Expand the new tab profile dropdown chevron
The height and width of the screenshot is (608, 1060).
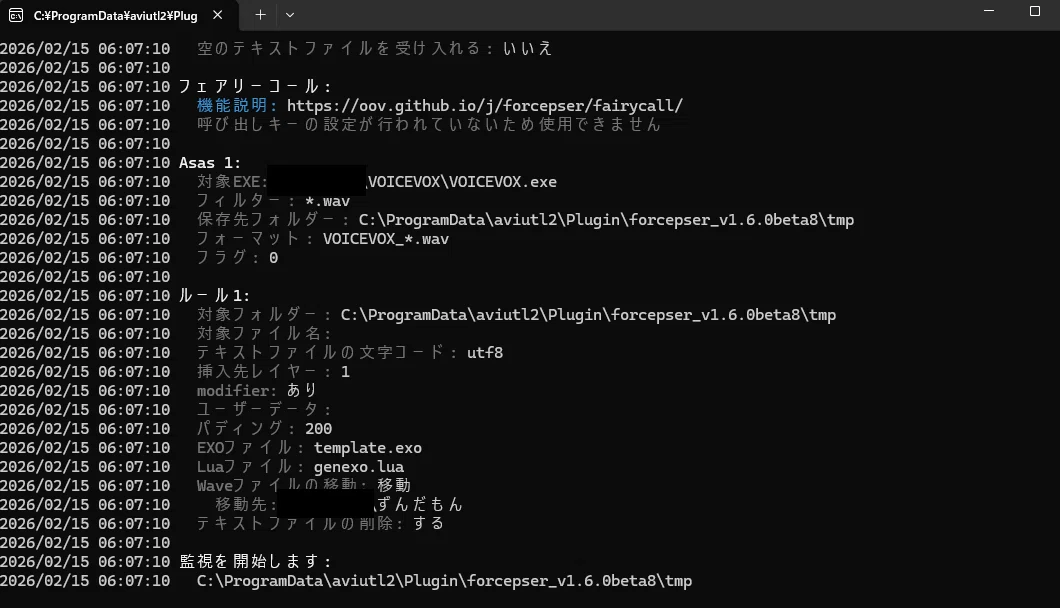pyautogui.click(x=290, y=15)
